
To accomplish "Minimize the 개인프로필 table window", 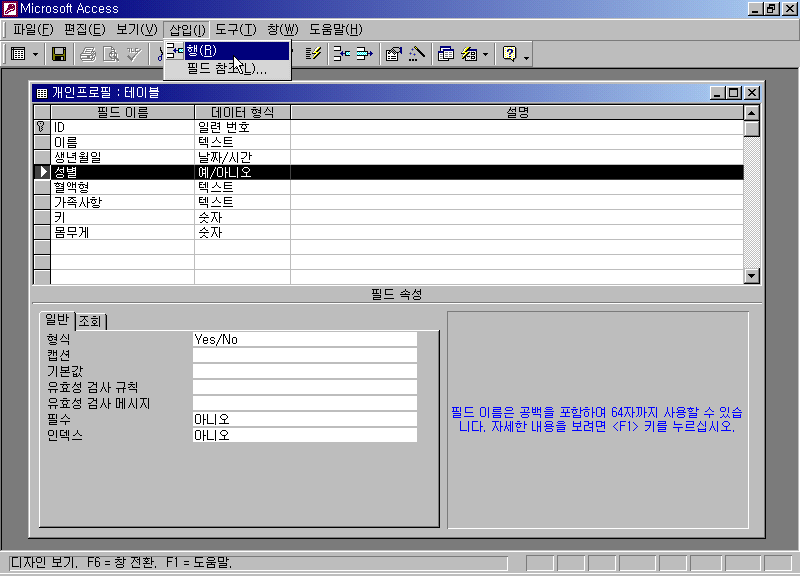I will [x=717, y=93].
